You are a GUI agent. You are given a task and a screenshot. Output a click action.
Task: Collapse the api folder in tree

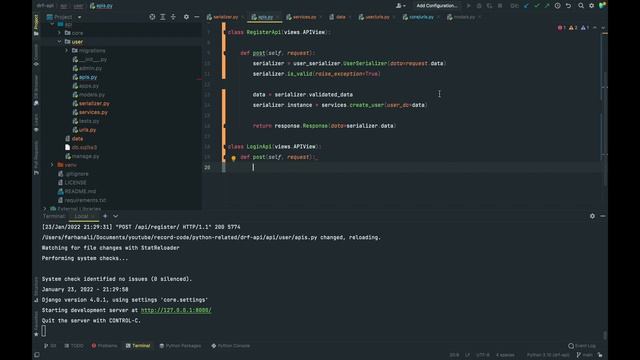click(x=52, y=24)
